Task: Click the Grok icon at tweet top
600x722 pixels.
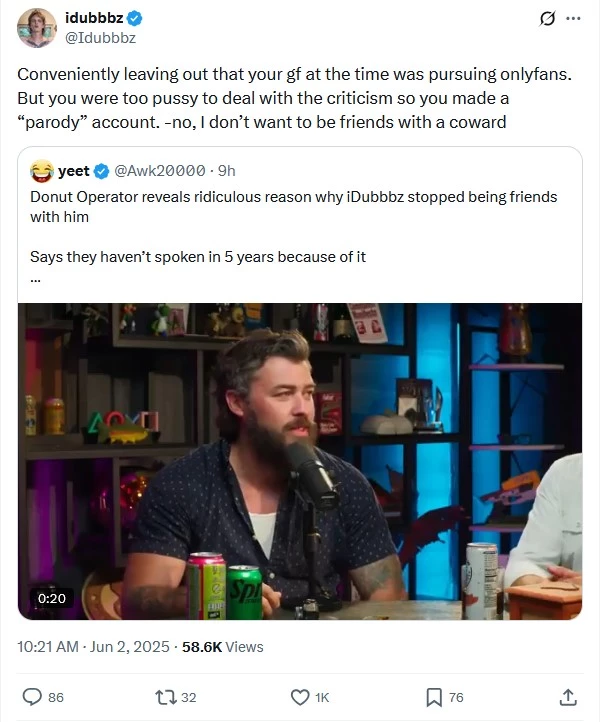Action: tap(547, 19)
